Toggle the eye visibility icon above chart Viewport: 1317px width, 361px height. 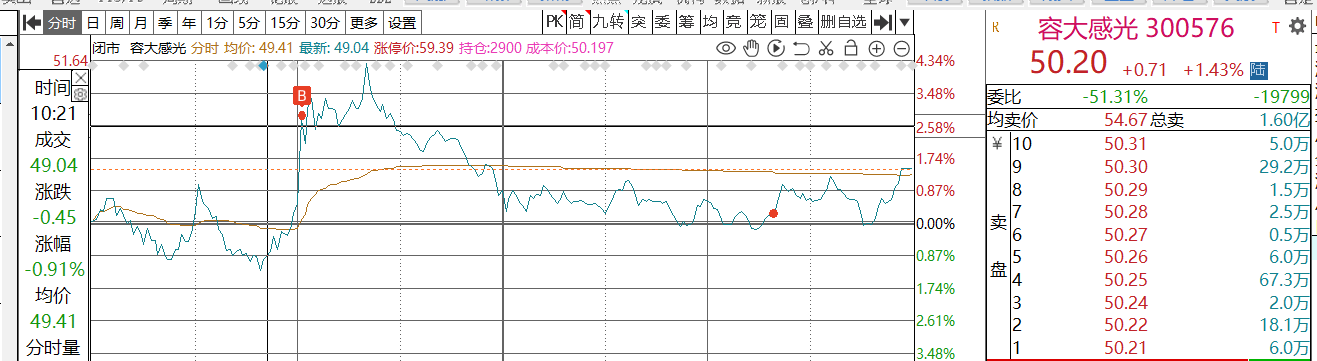[727, 48]
